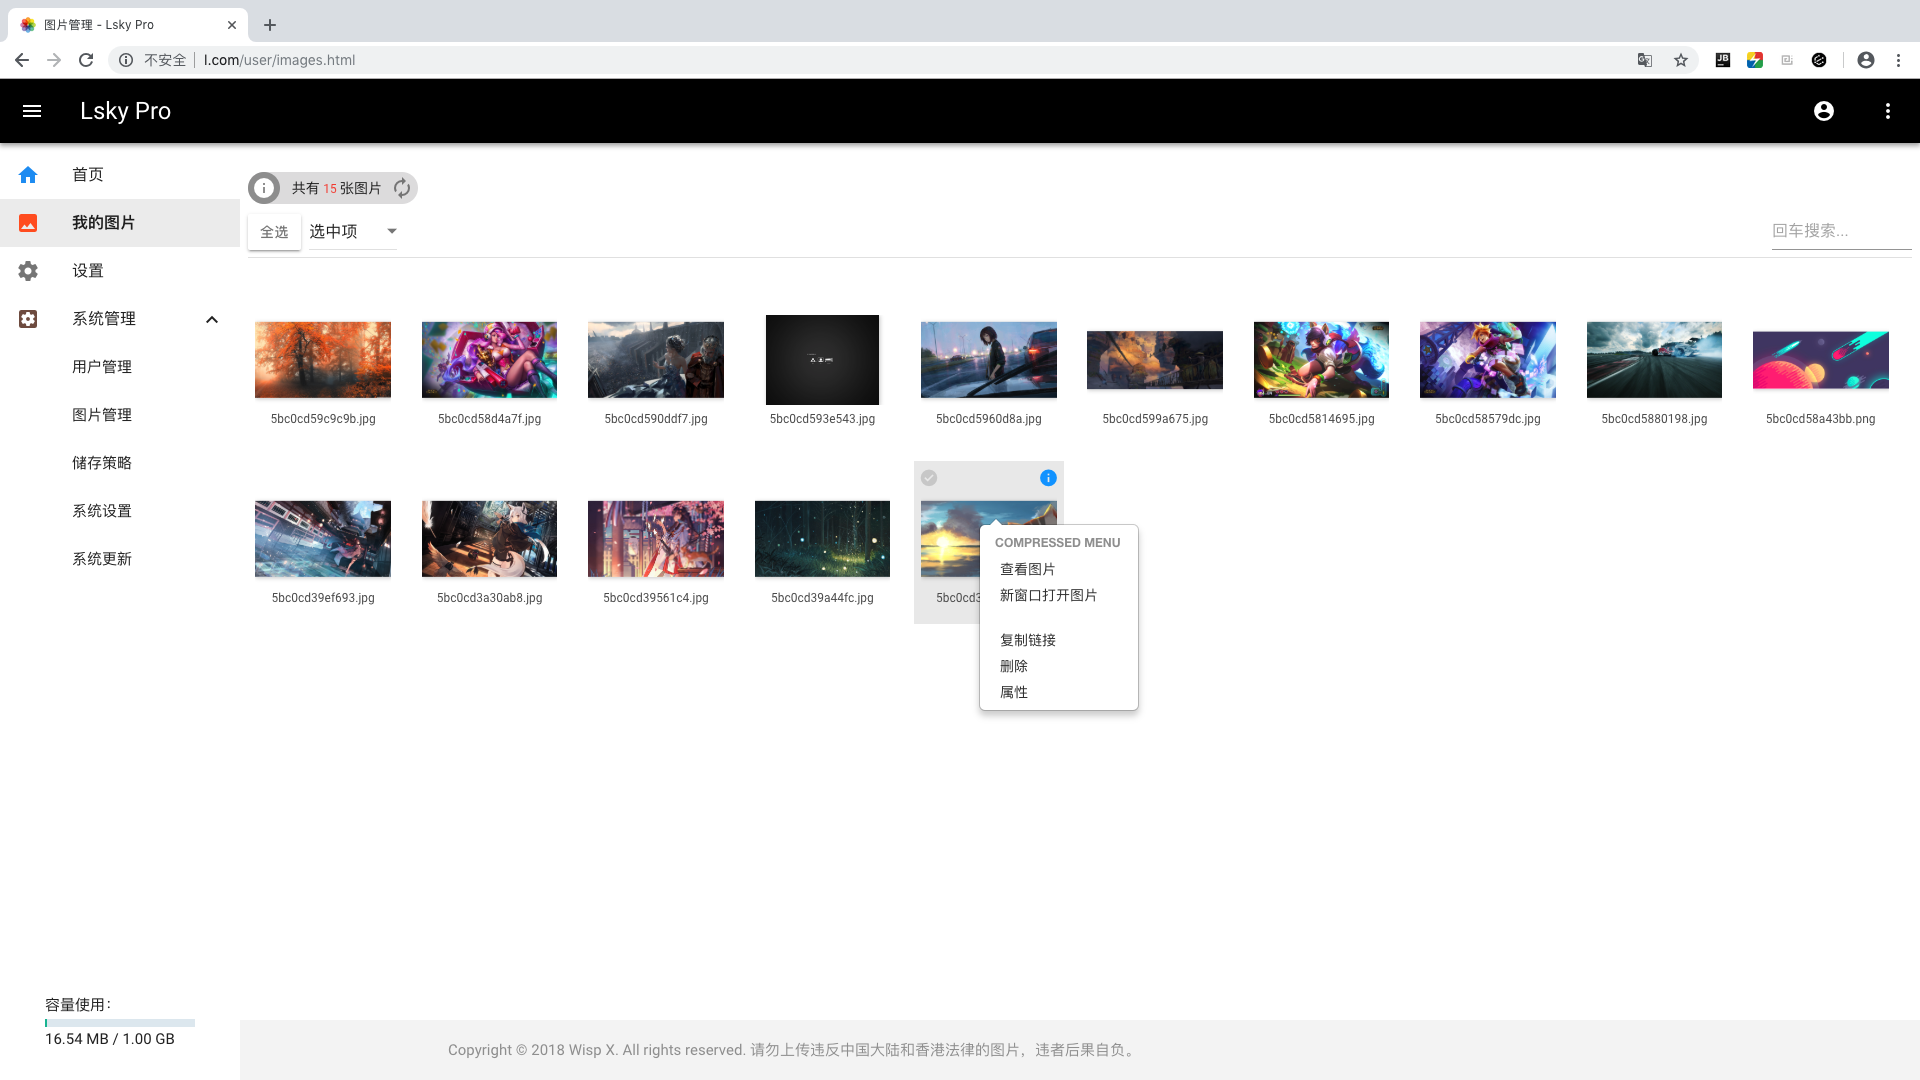Open 储存策略 in sidebar

coord(102,463)
